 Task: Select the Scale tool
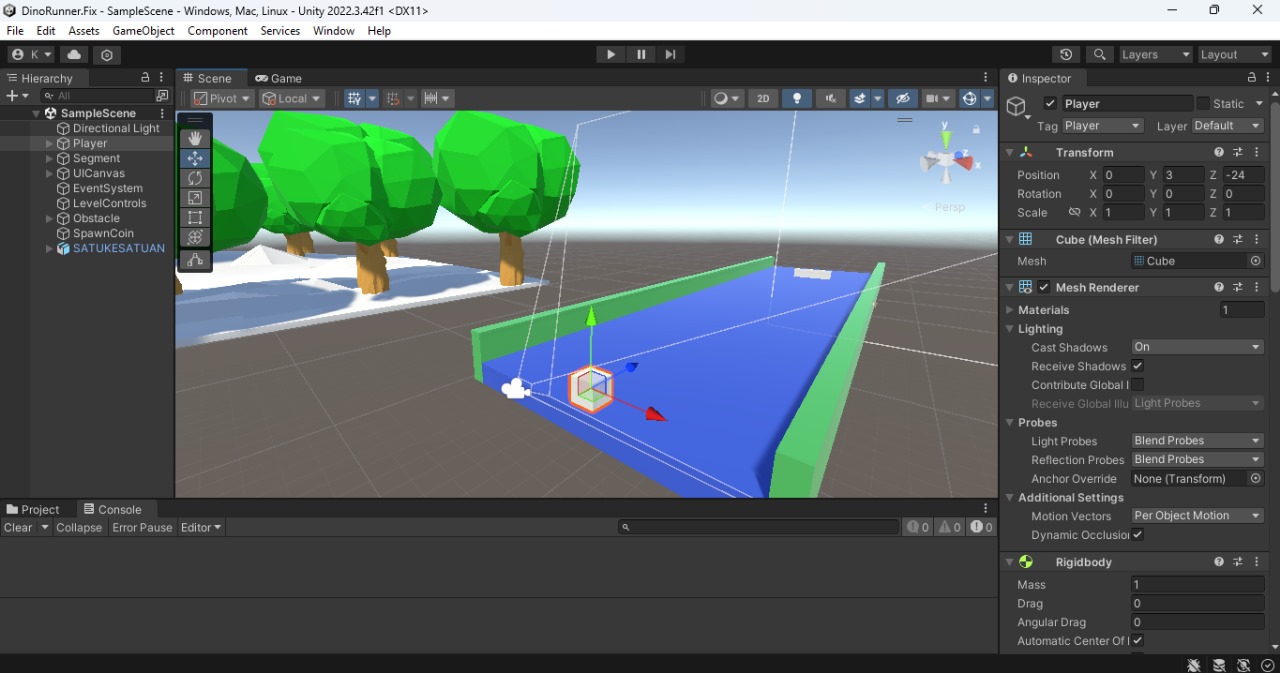pyautogui.click(x=195, y=198)
